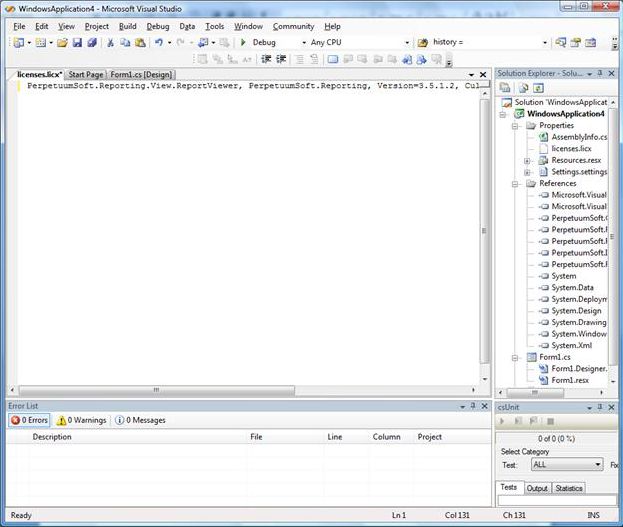Toggle the 0 Messages filter button

(140, 420)
